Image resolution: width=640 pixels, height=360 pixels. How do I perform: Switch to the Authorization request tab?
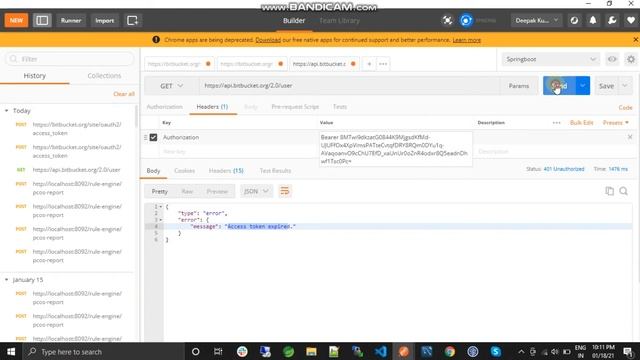click(164, 107)
